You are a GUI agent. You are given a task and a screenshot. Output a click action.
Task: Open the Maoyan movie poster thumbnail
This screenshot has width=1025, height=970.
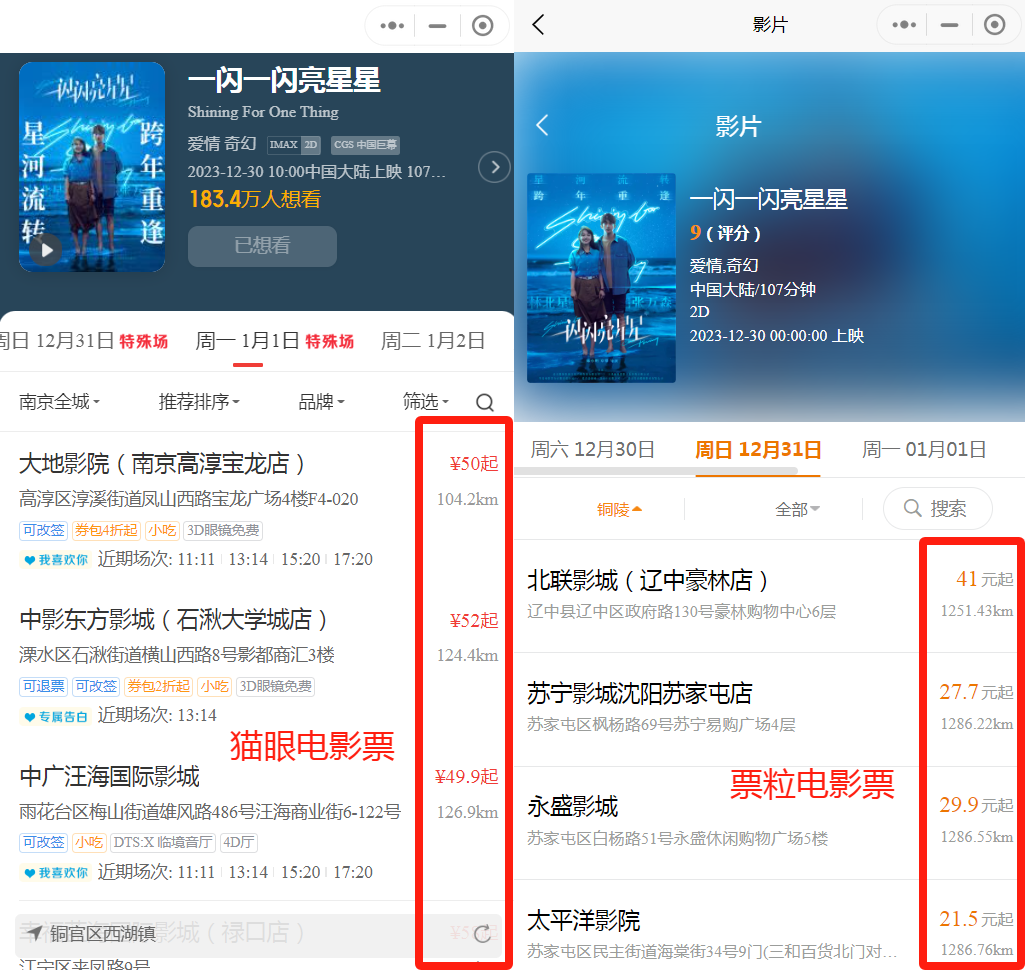92,167
